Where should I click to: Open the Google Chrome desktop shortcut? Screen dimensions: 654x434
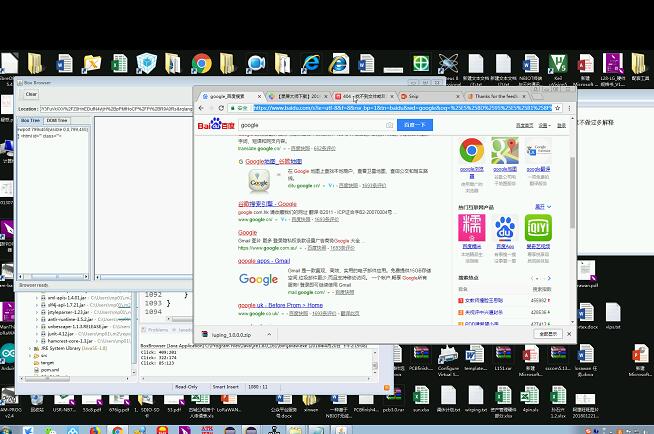(x=201, y=64)
